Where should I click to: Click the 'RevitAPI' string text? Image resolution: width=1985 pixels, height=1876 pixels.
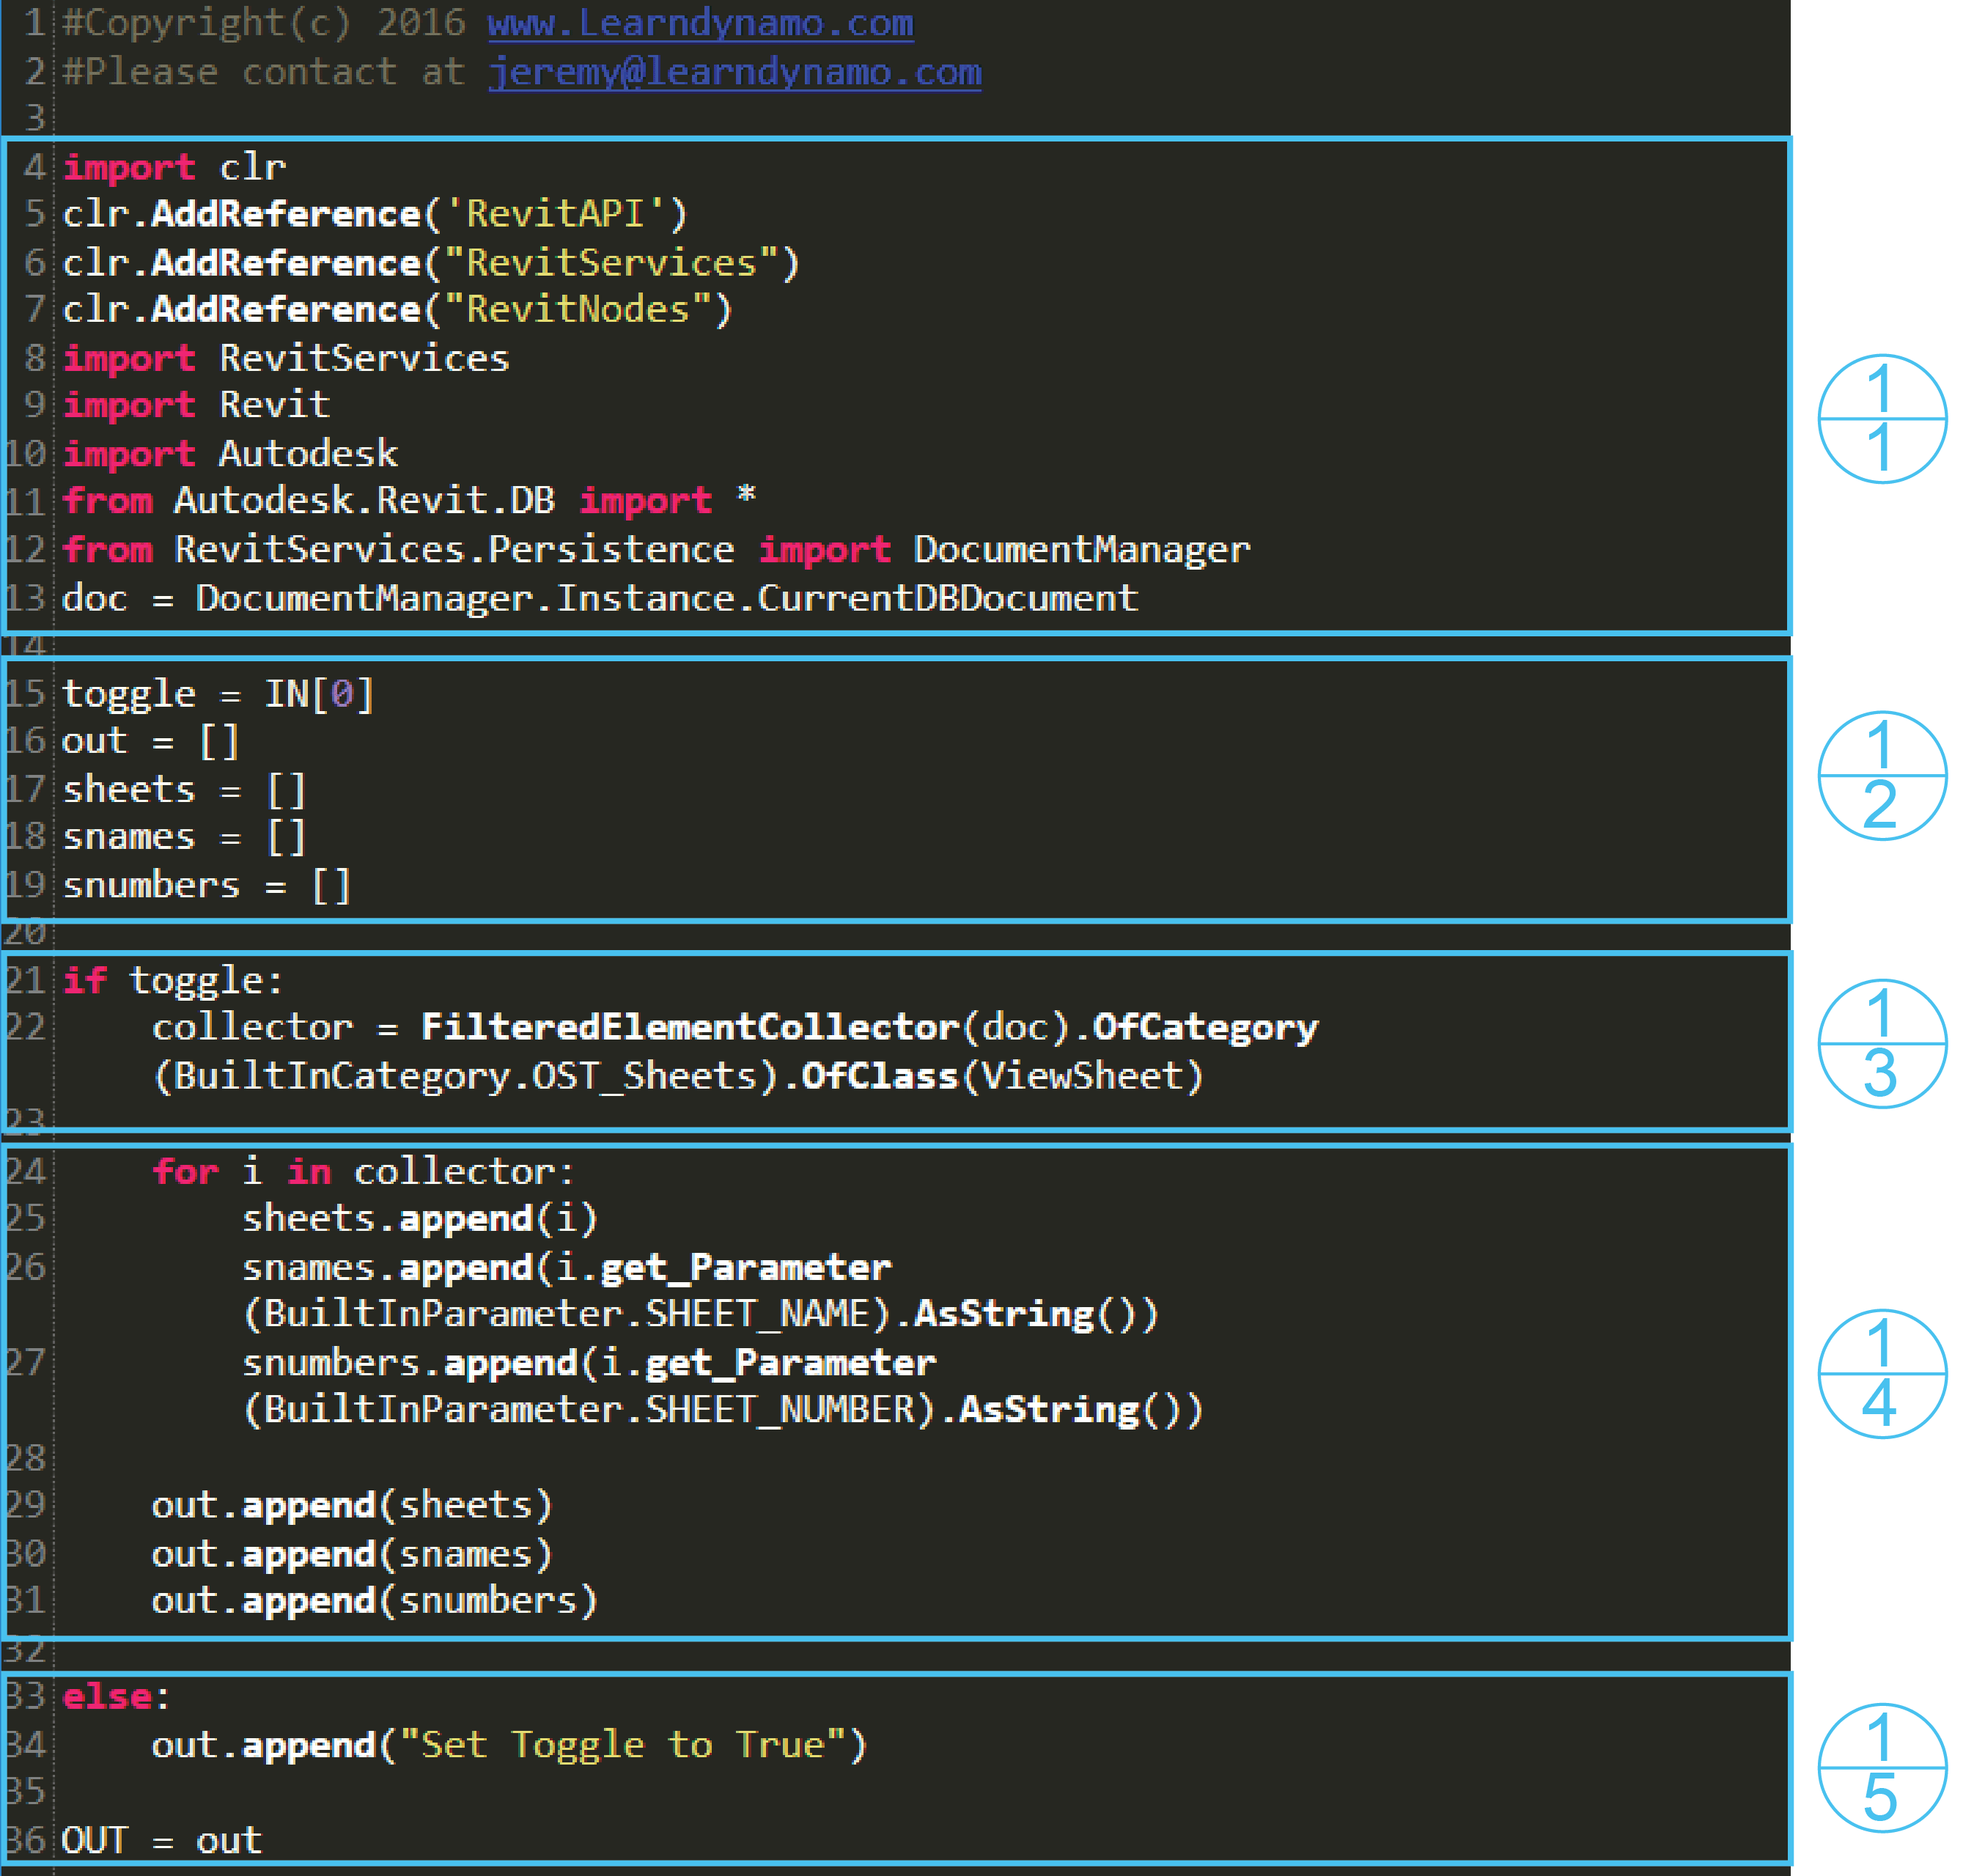pyautogui.click(x=556, y=214)
